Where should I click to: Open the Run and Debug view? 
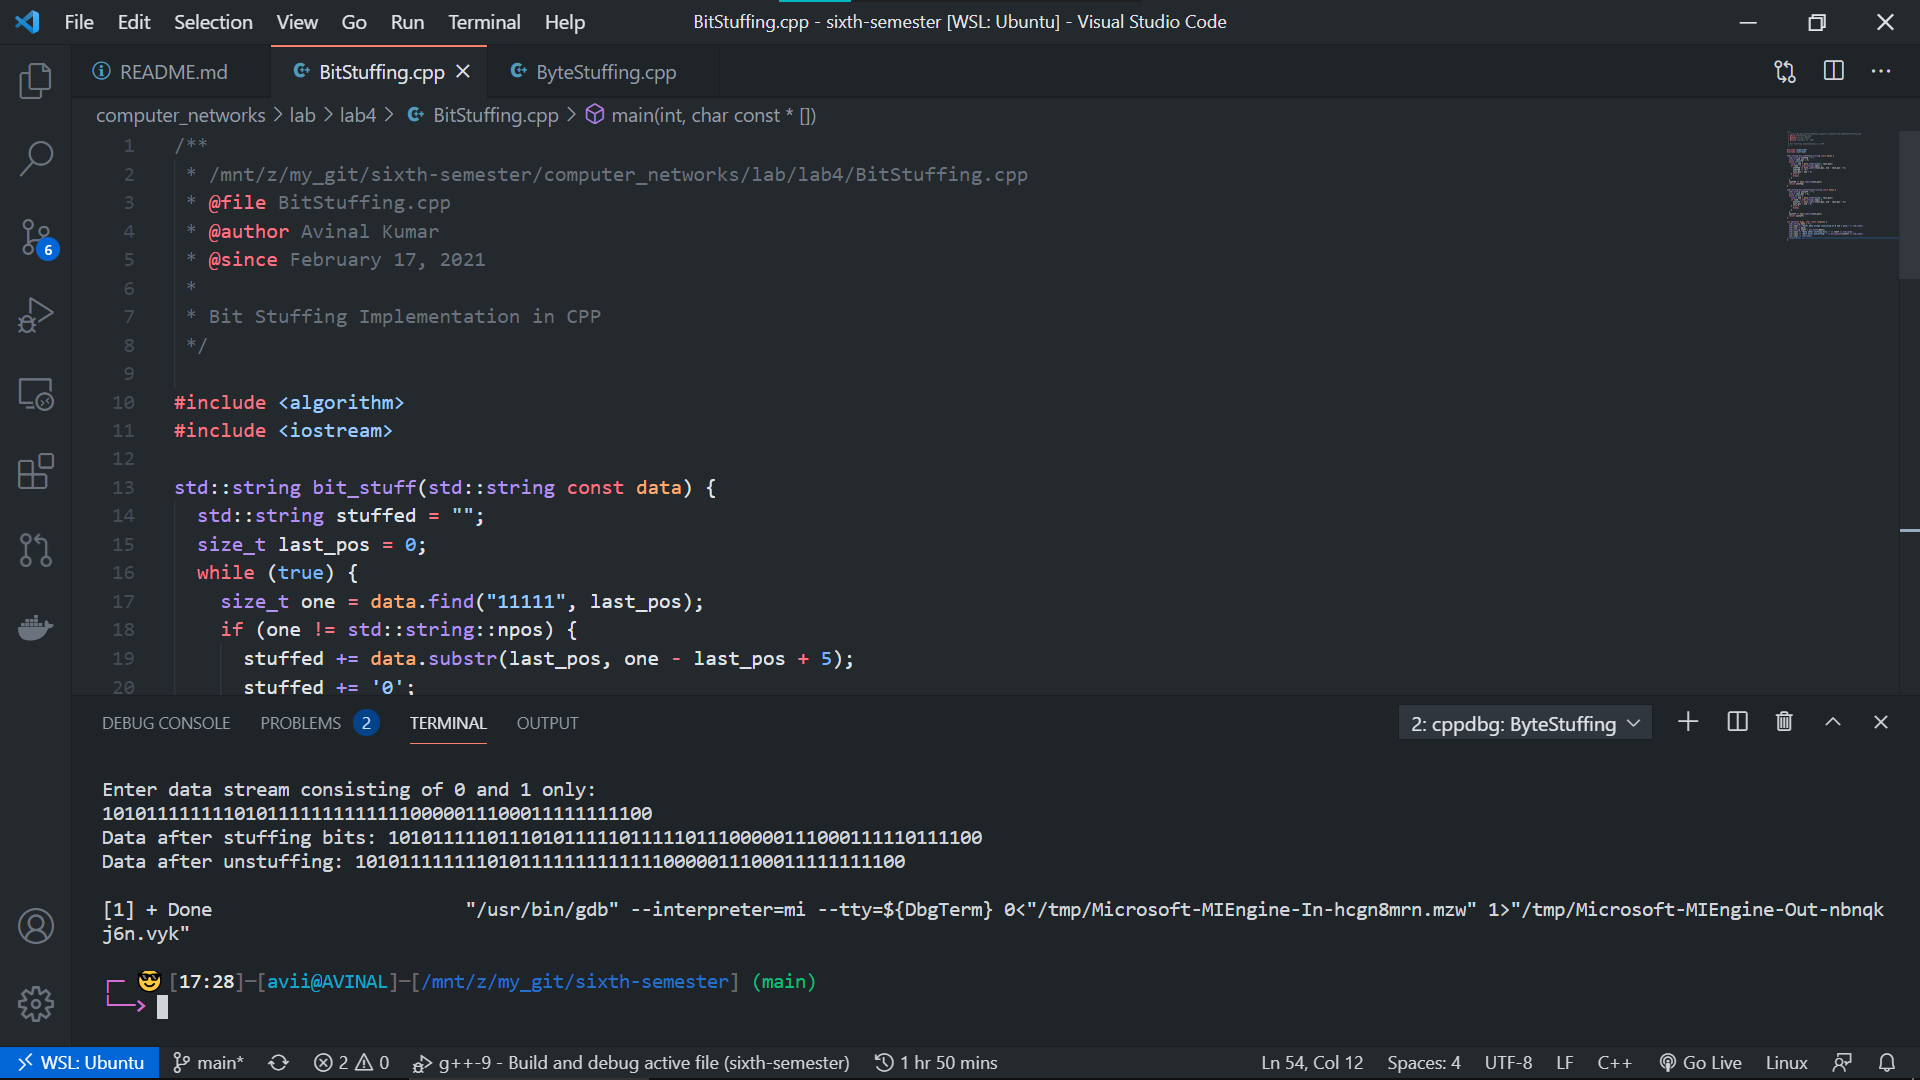pyautogui.click(x=36, y=315)
